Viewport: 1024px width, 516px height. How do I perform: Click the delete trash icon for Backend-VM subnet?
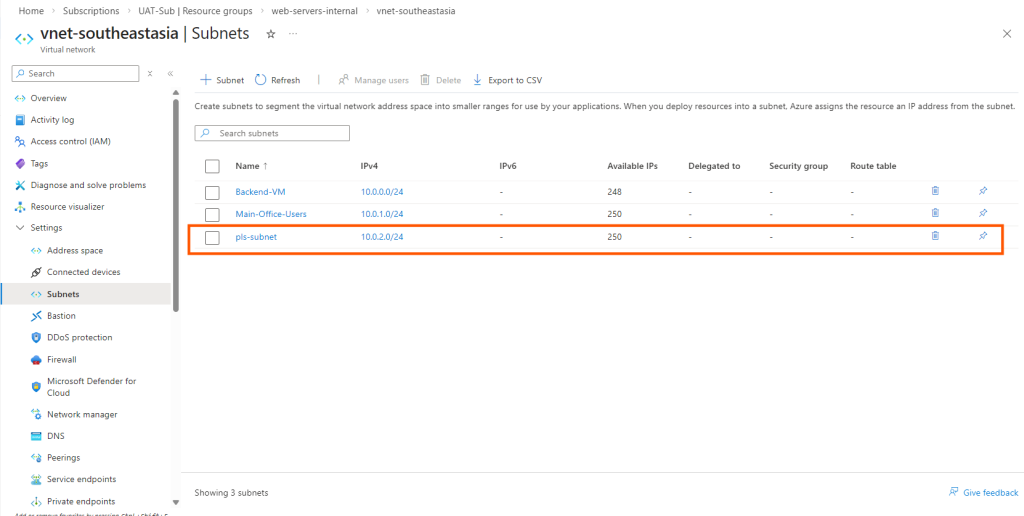coord(935,190)
